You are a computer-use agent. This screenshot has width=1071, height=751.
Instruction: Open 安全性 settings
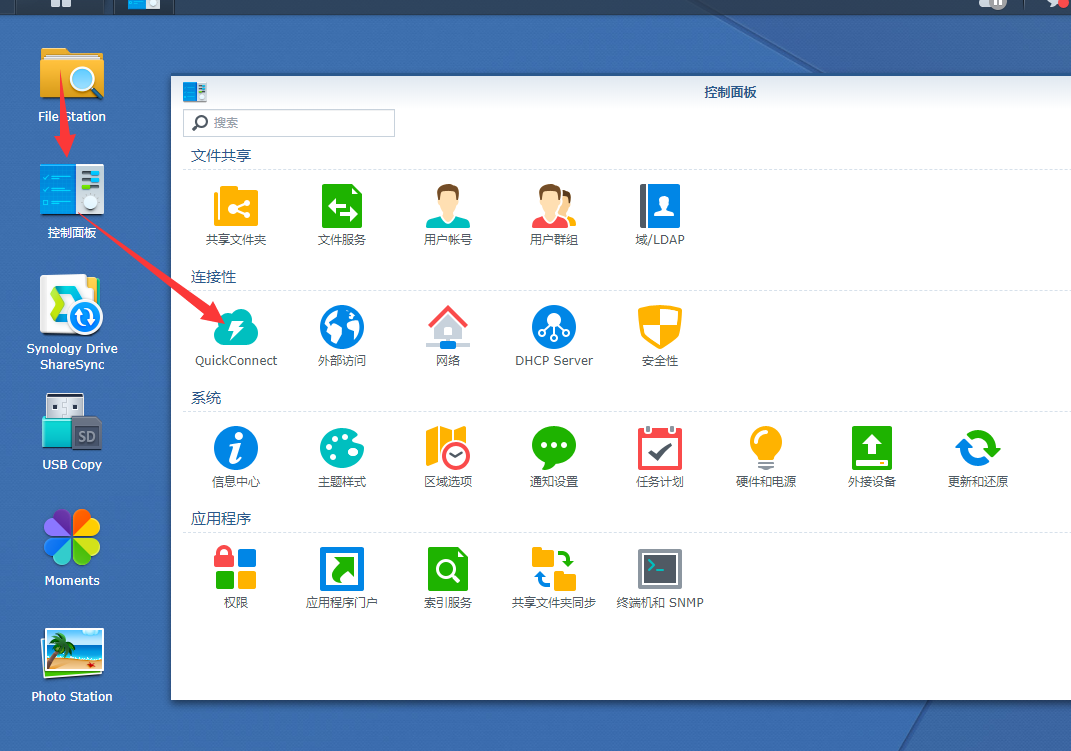point(660,336)
